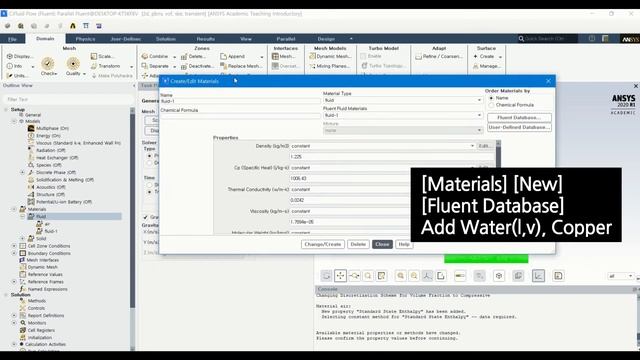The image size is (640, 360).
Task: Choose Separate zones in the ribbon
Action: (156, 66)
